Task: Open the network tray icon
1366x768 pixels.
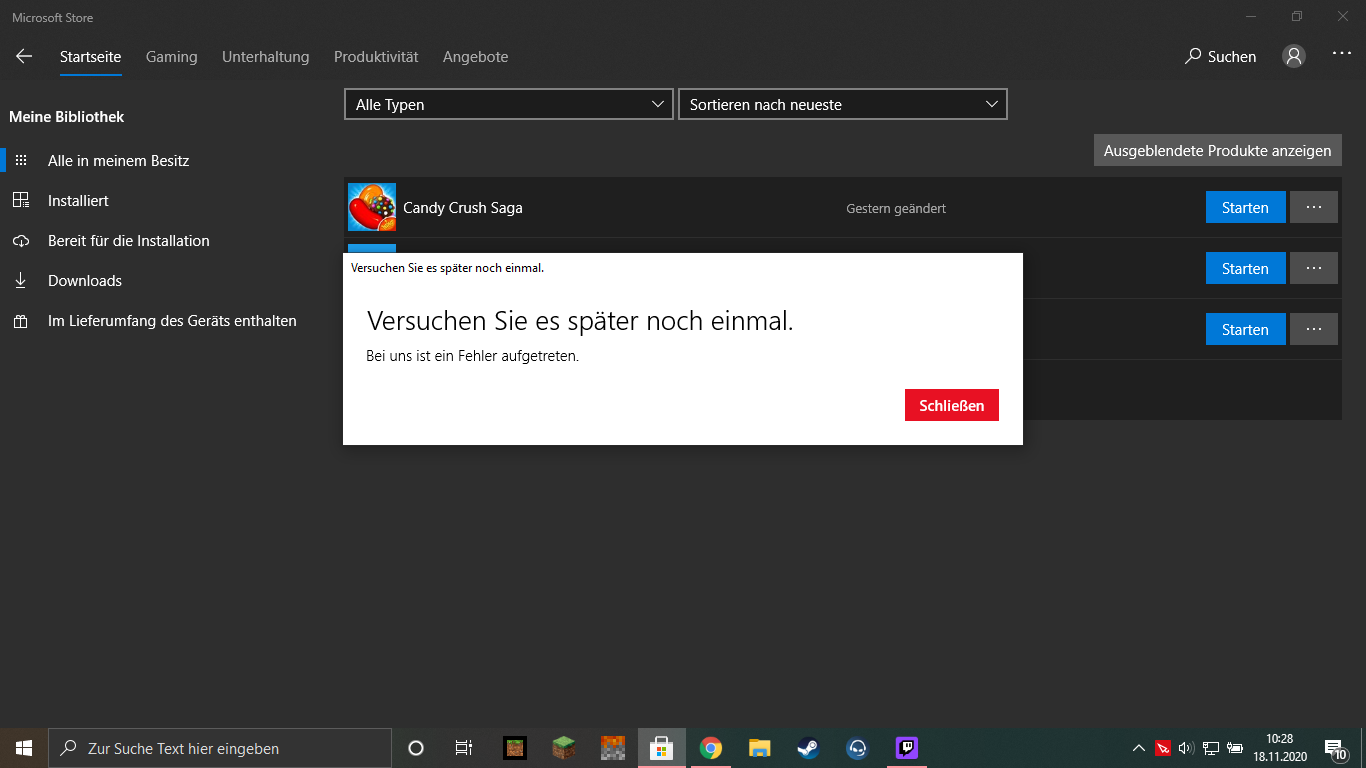Action: coord(1210,748)
